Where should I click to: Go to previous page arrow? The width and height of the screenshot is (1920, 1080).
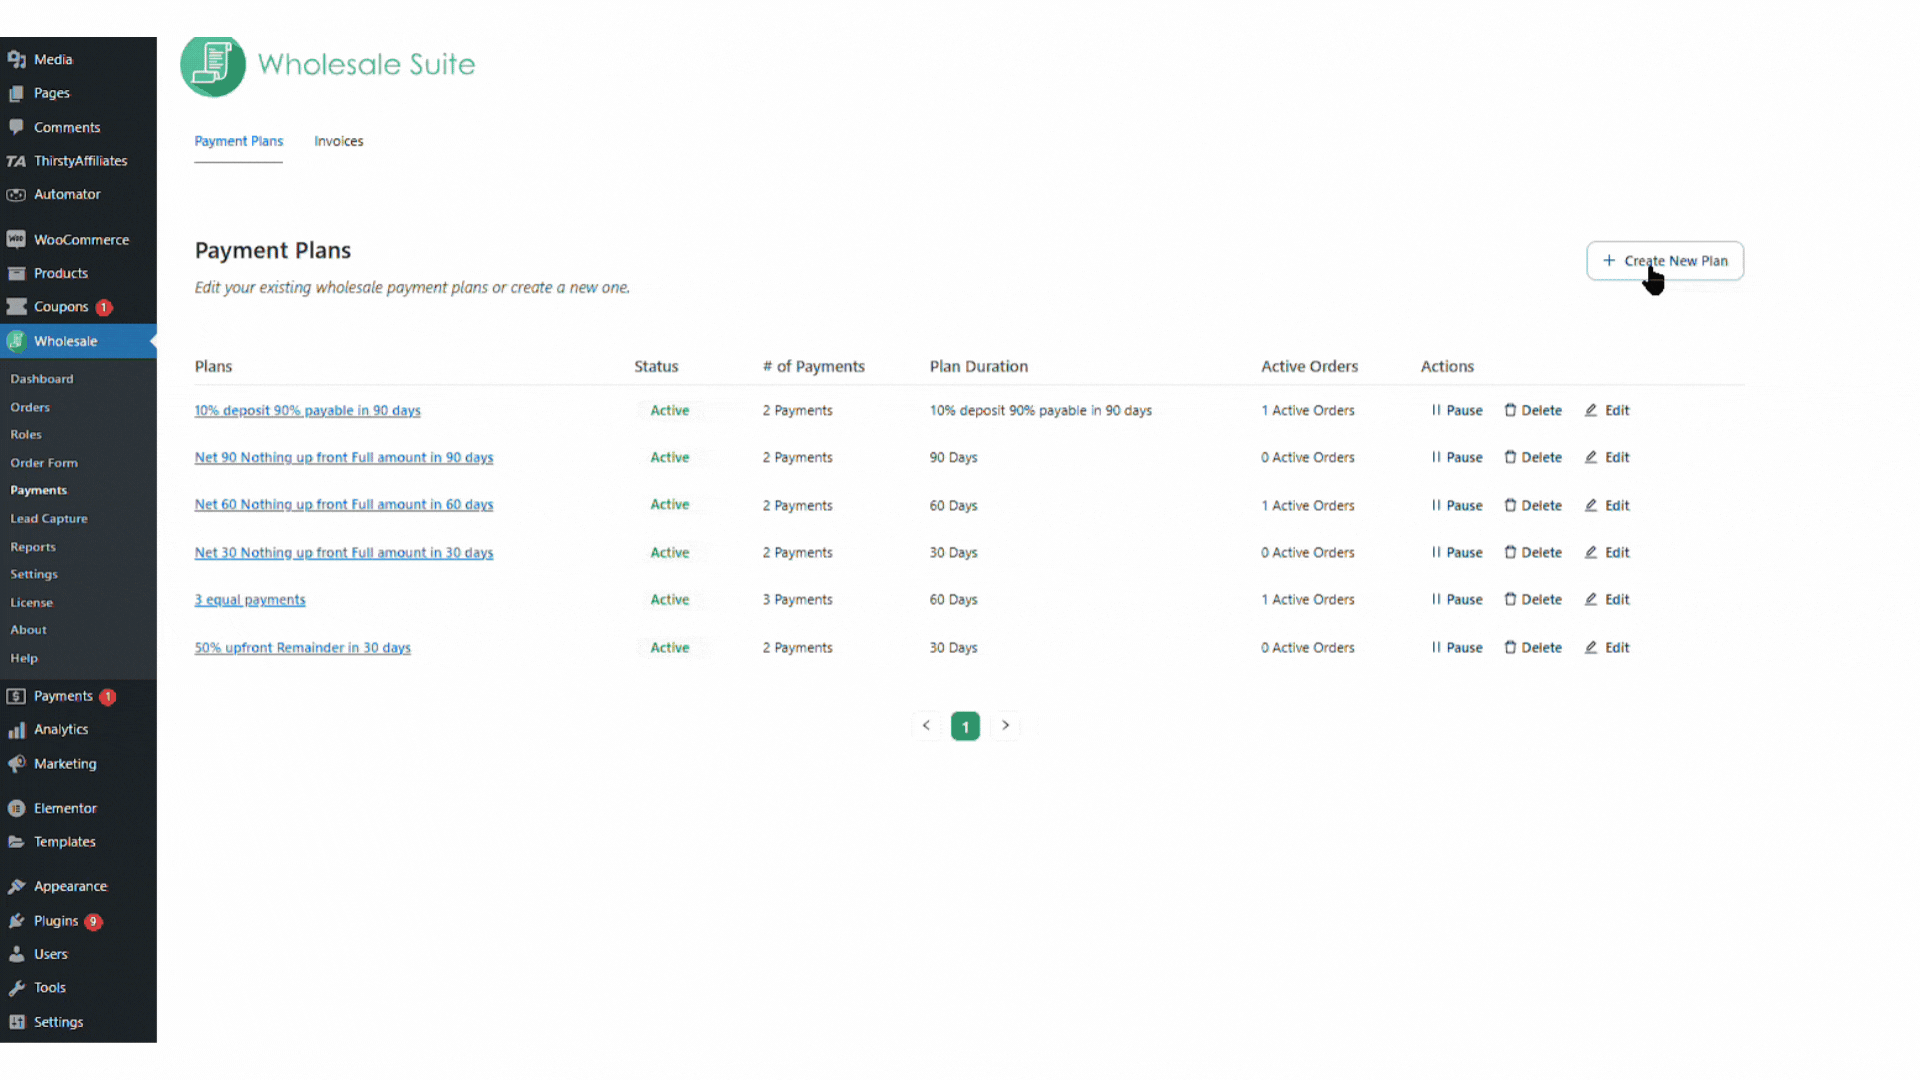click(926, 725)
